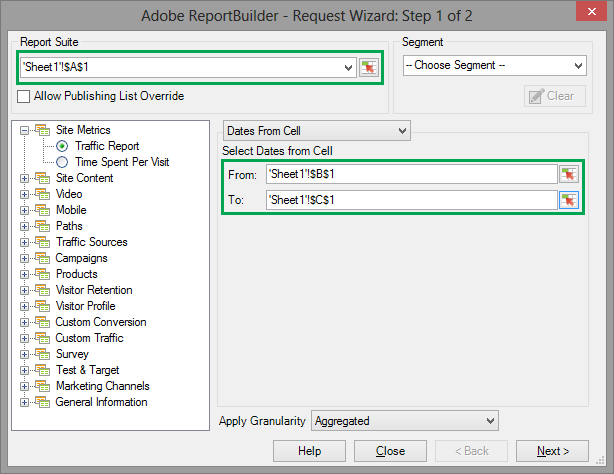Expand the General Information tree node

coord(24,403)
